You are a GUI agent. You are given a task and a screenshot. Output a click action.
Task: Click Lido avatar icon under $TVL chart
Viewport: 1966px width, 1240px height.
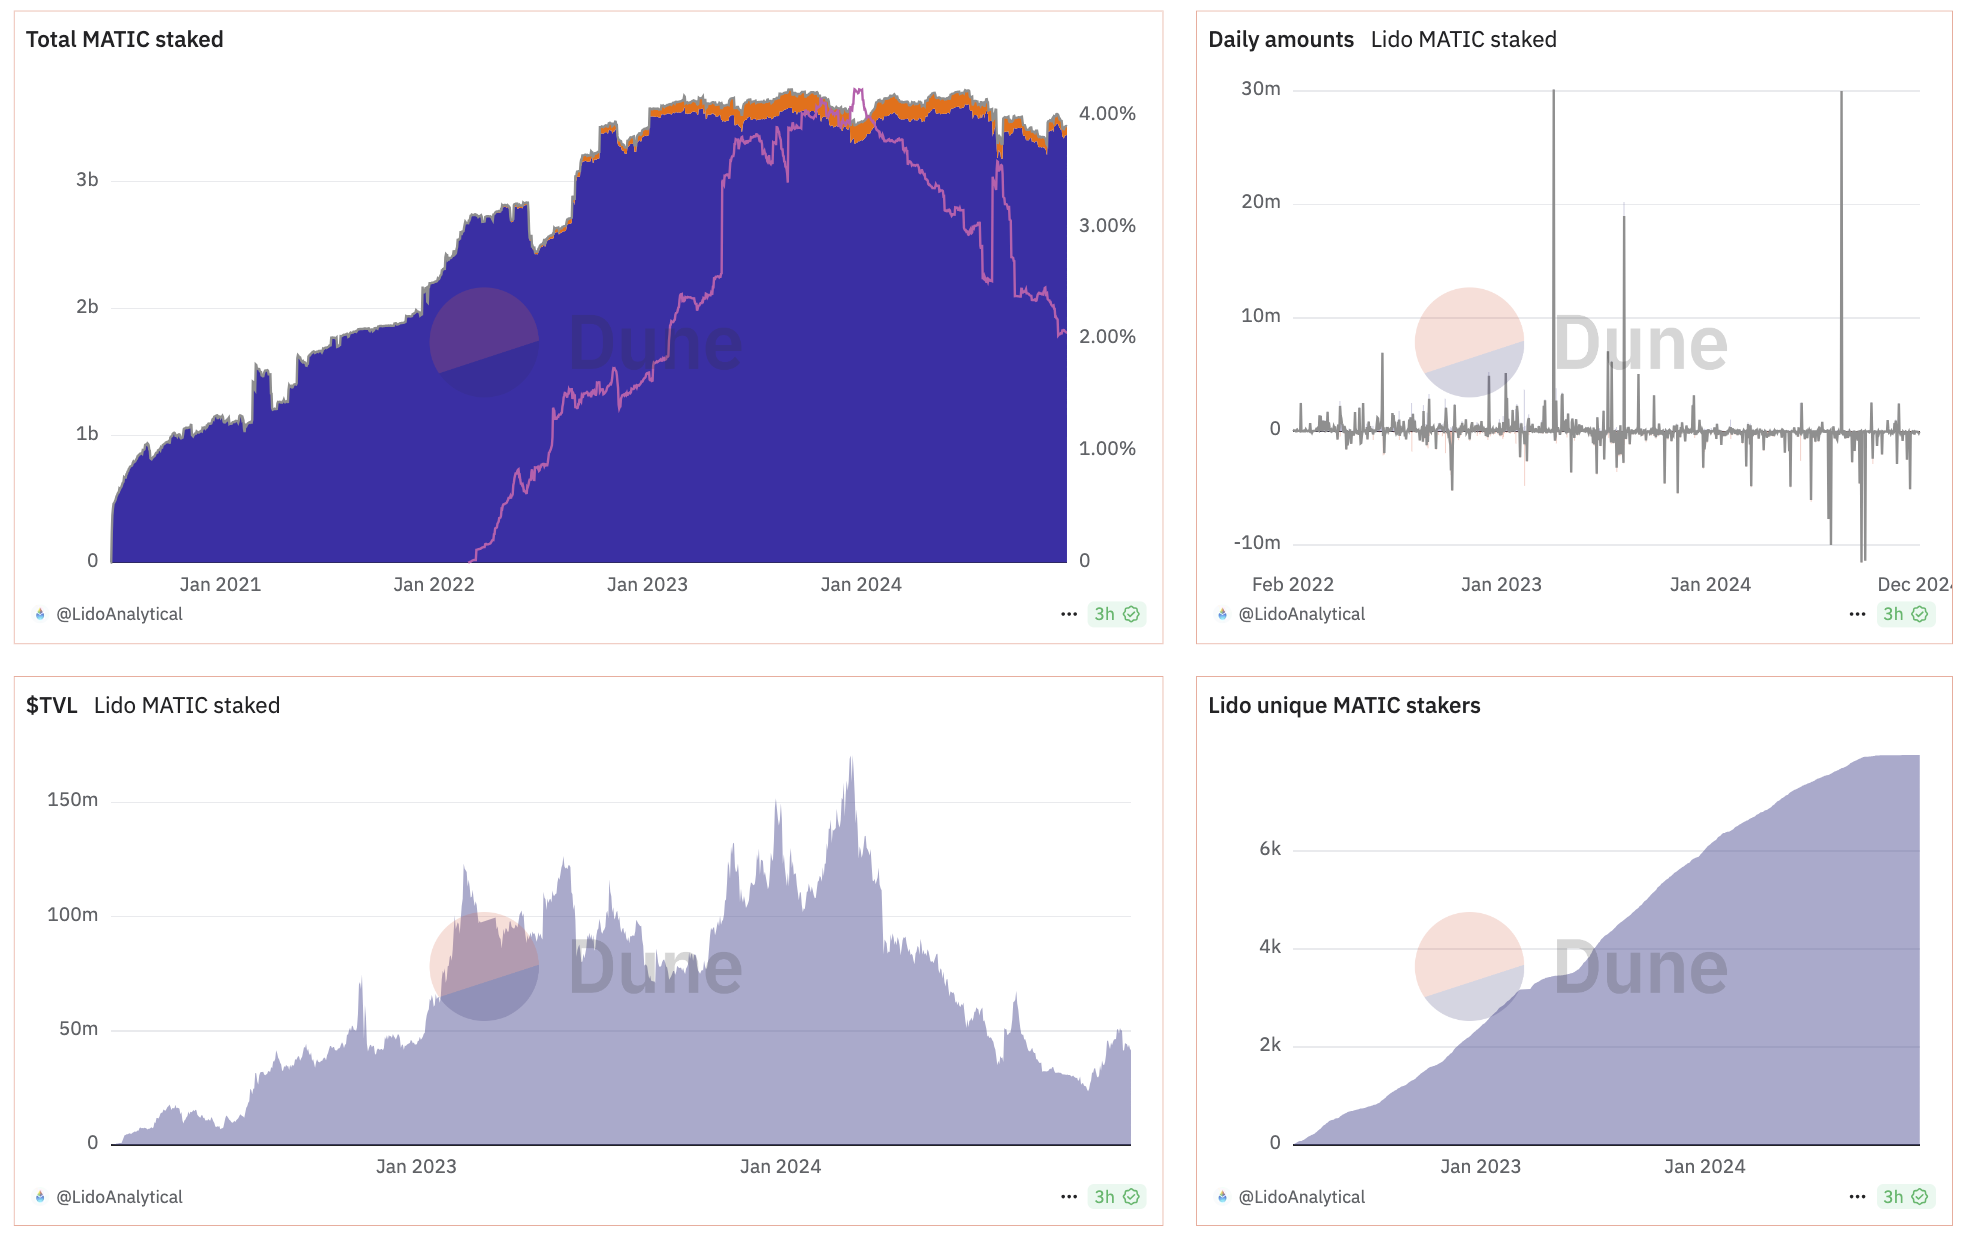(x=40, y=1196)
